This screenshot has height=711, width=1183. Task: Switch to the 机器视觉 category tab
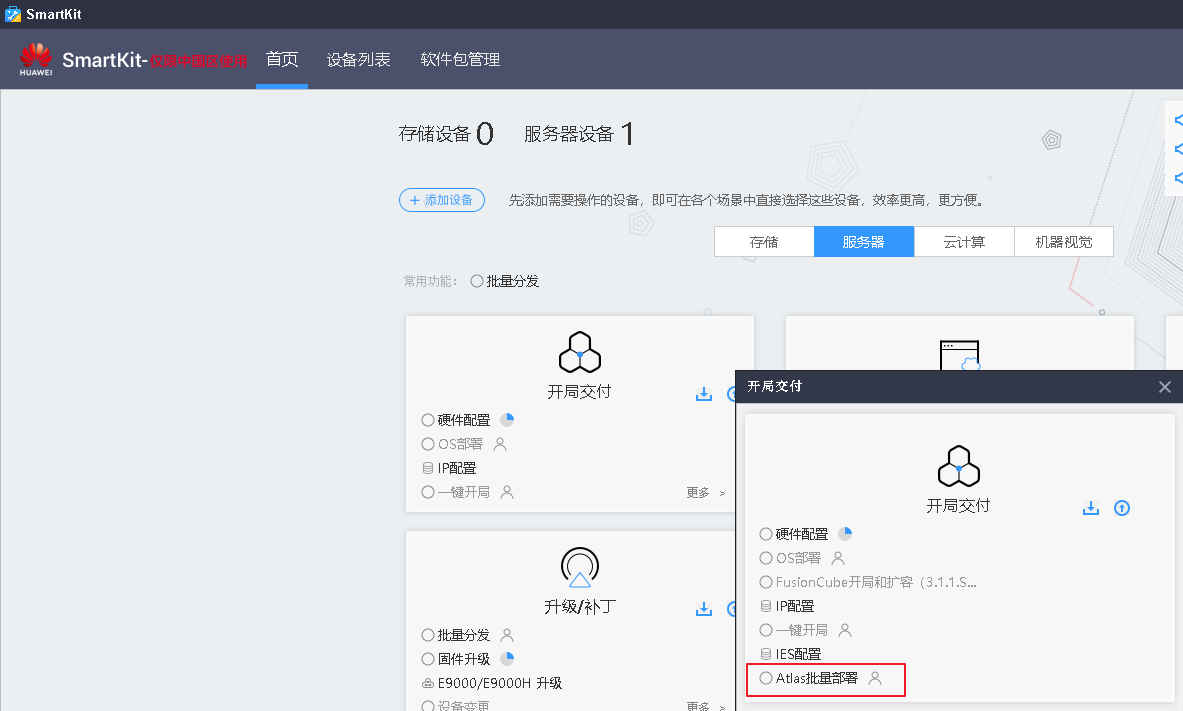(x=1064, y=242)
